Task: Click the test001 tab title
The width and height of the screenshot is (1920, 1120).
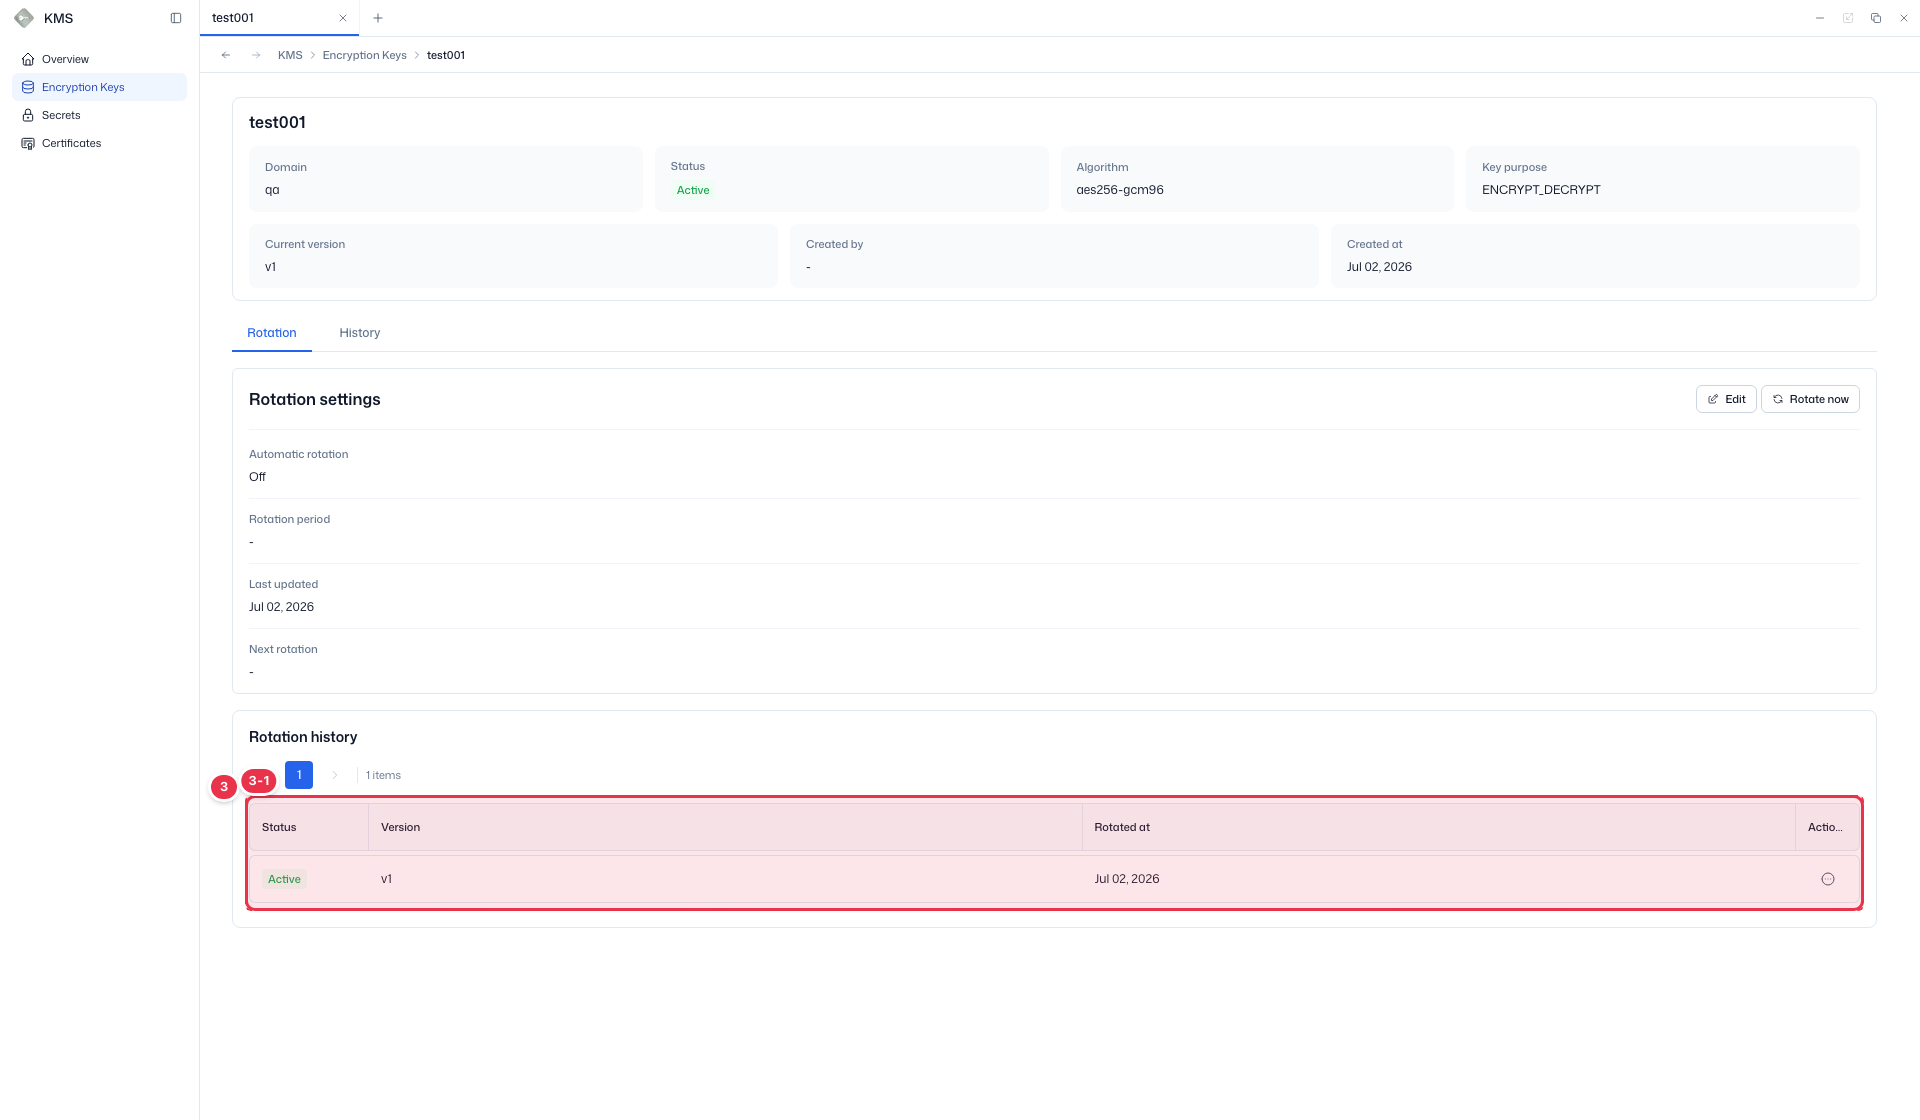Action: click(x=233, y=18)
